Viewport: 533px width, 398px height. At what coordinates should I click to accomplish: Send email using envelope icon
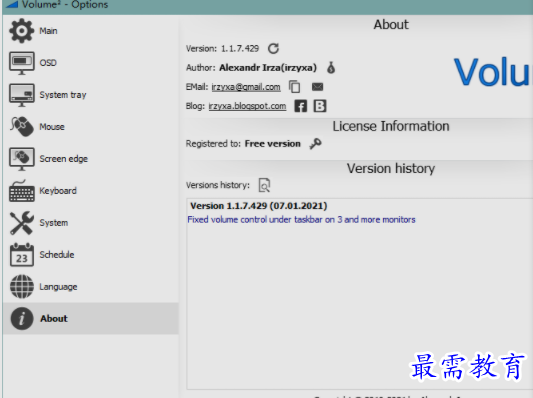[317, 87]
